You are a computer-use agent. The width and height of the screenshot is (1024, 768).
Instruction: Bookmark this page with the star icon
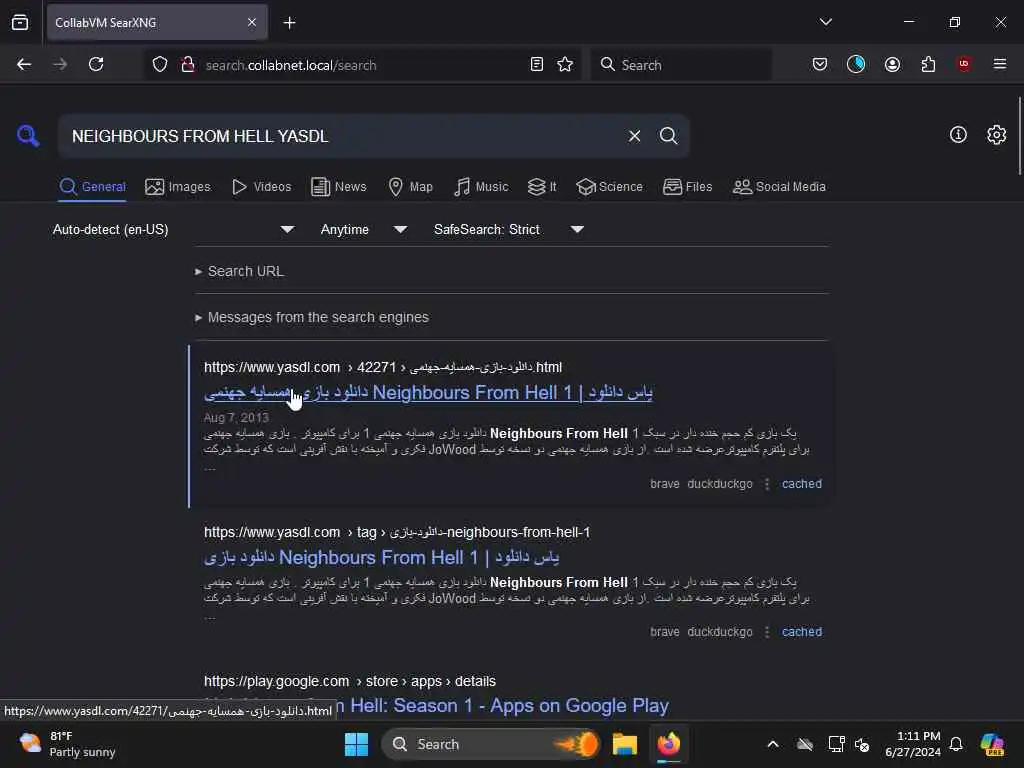(x=565, y=65)
